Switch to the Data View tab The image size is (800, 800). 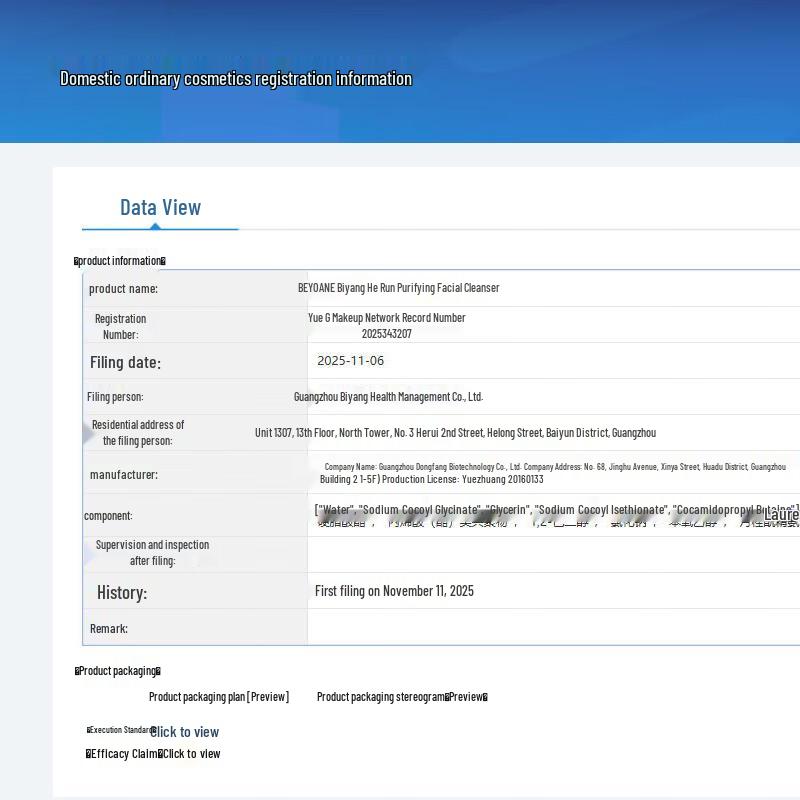(x=160, y=208)
